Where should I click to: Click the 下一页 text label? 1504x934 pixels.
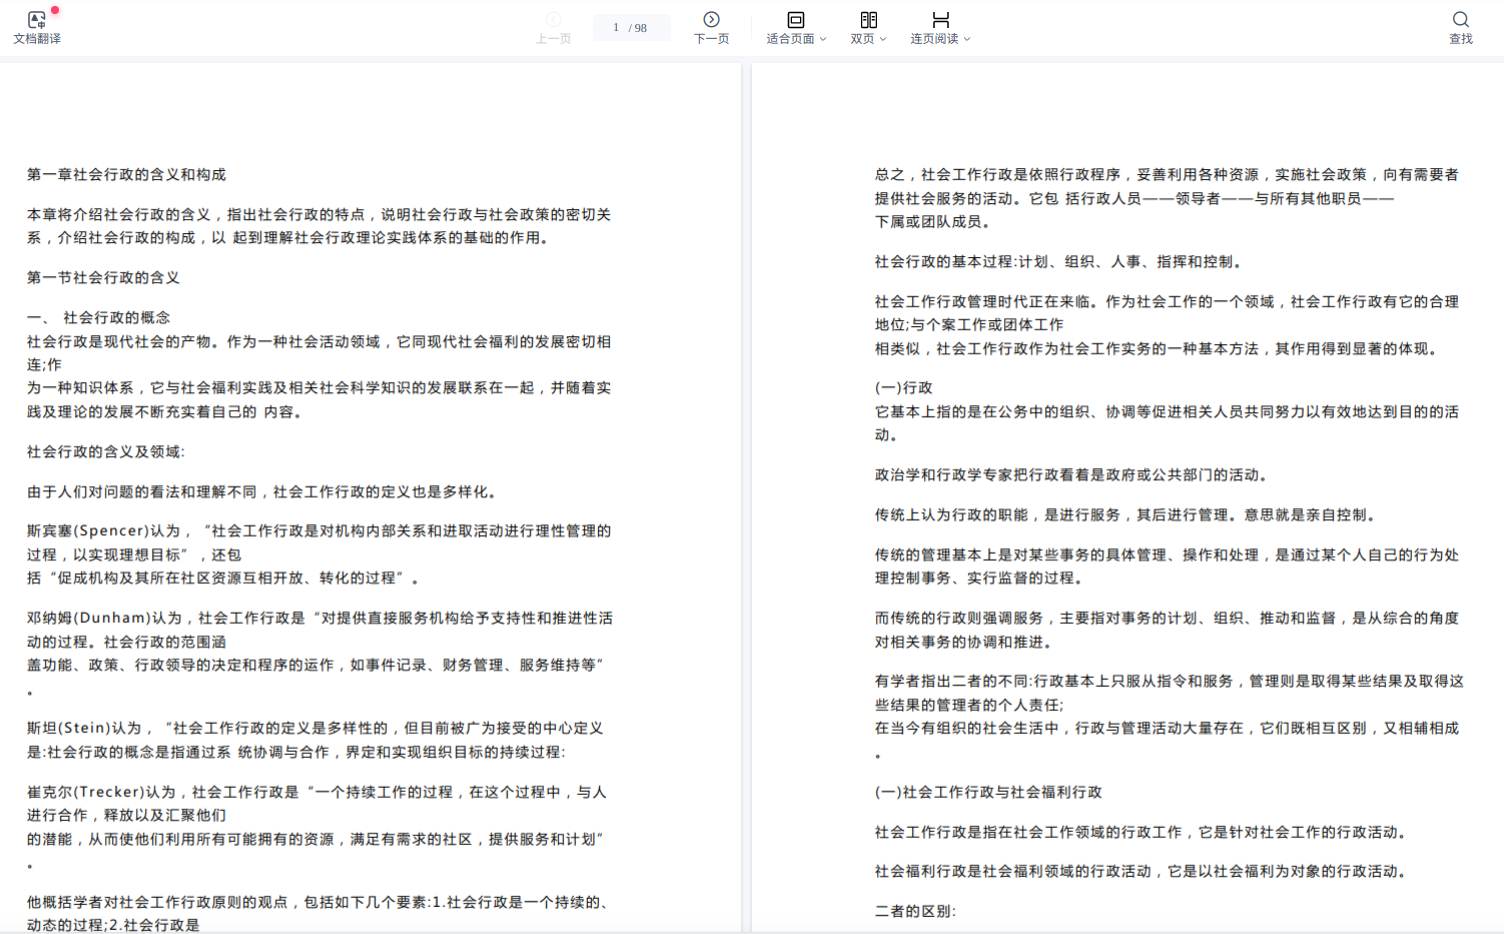pyautogui.click(x=711, y=39)
